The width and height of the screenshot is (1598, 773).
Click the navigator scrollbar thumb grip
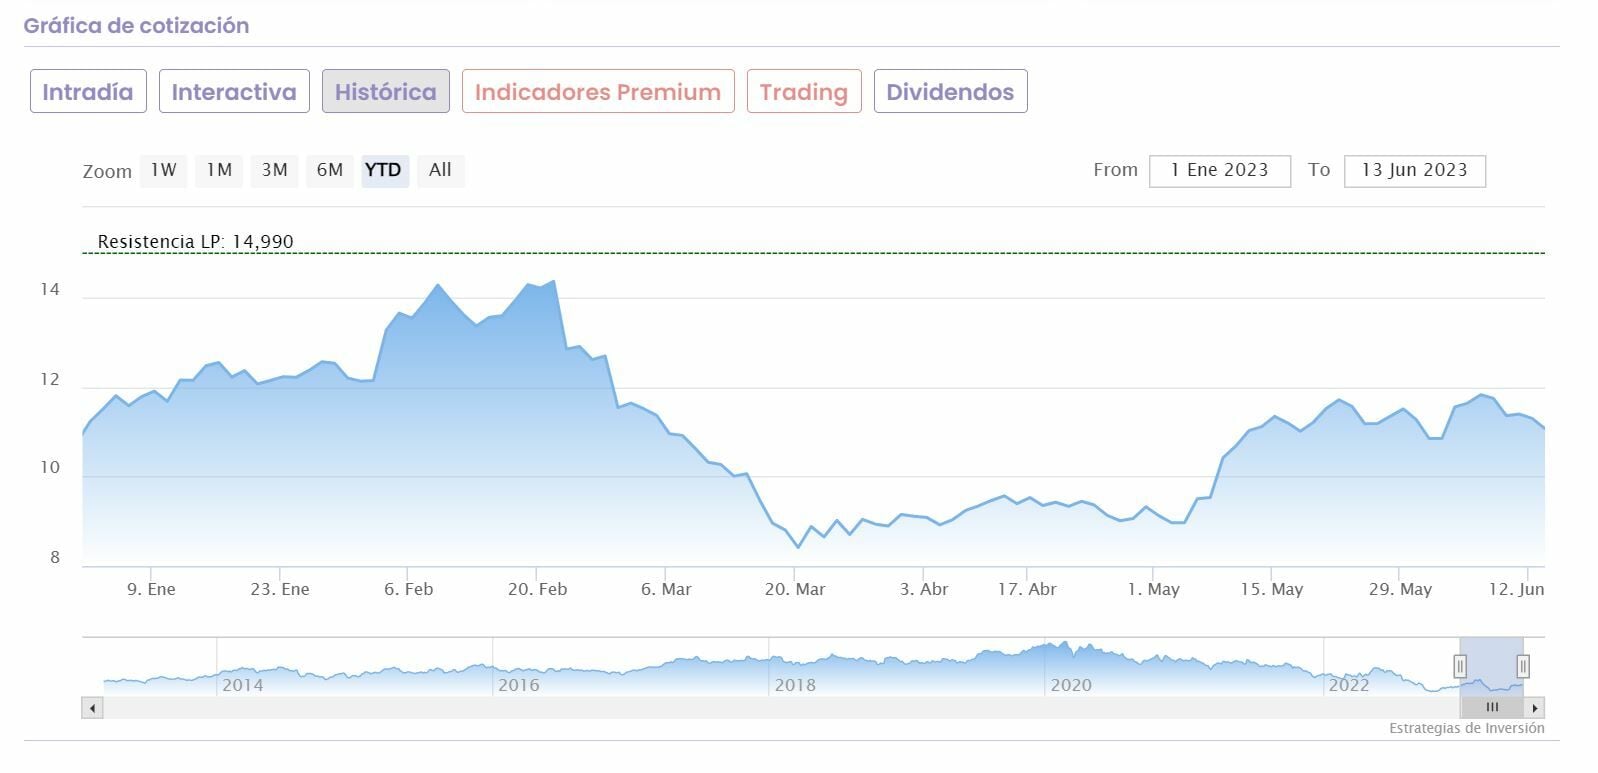(1492, 708)
